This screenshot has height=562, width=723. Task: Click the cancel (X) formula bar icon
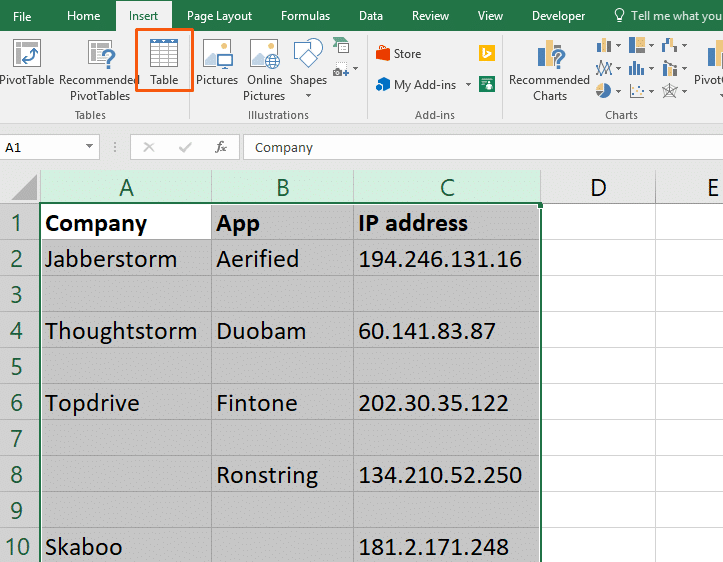(149, 147)
